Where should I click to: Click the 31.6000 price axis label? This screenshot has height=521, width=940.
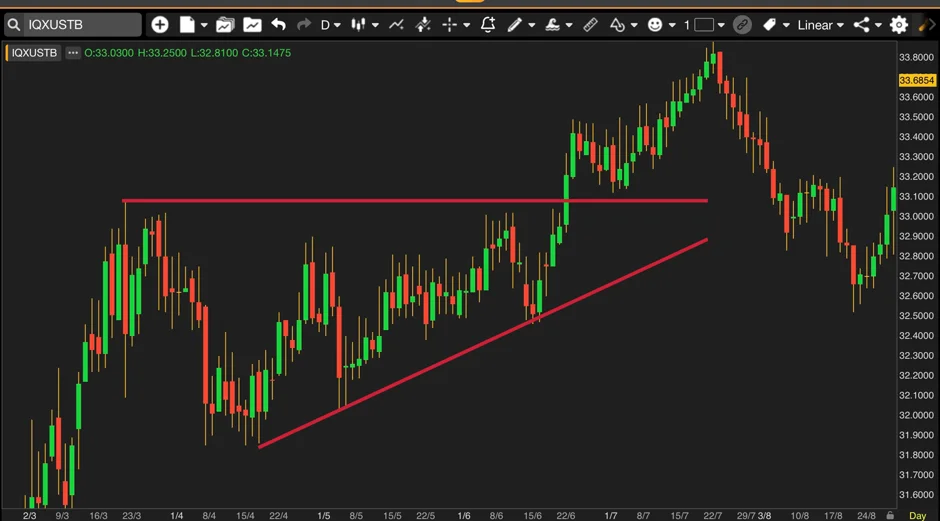pos(916,495)
